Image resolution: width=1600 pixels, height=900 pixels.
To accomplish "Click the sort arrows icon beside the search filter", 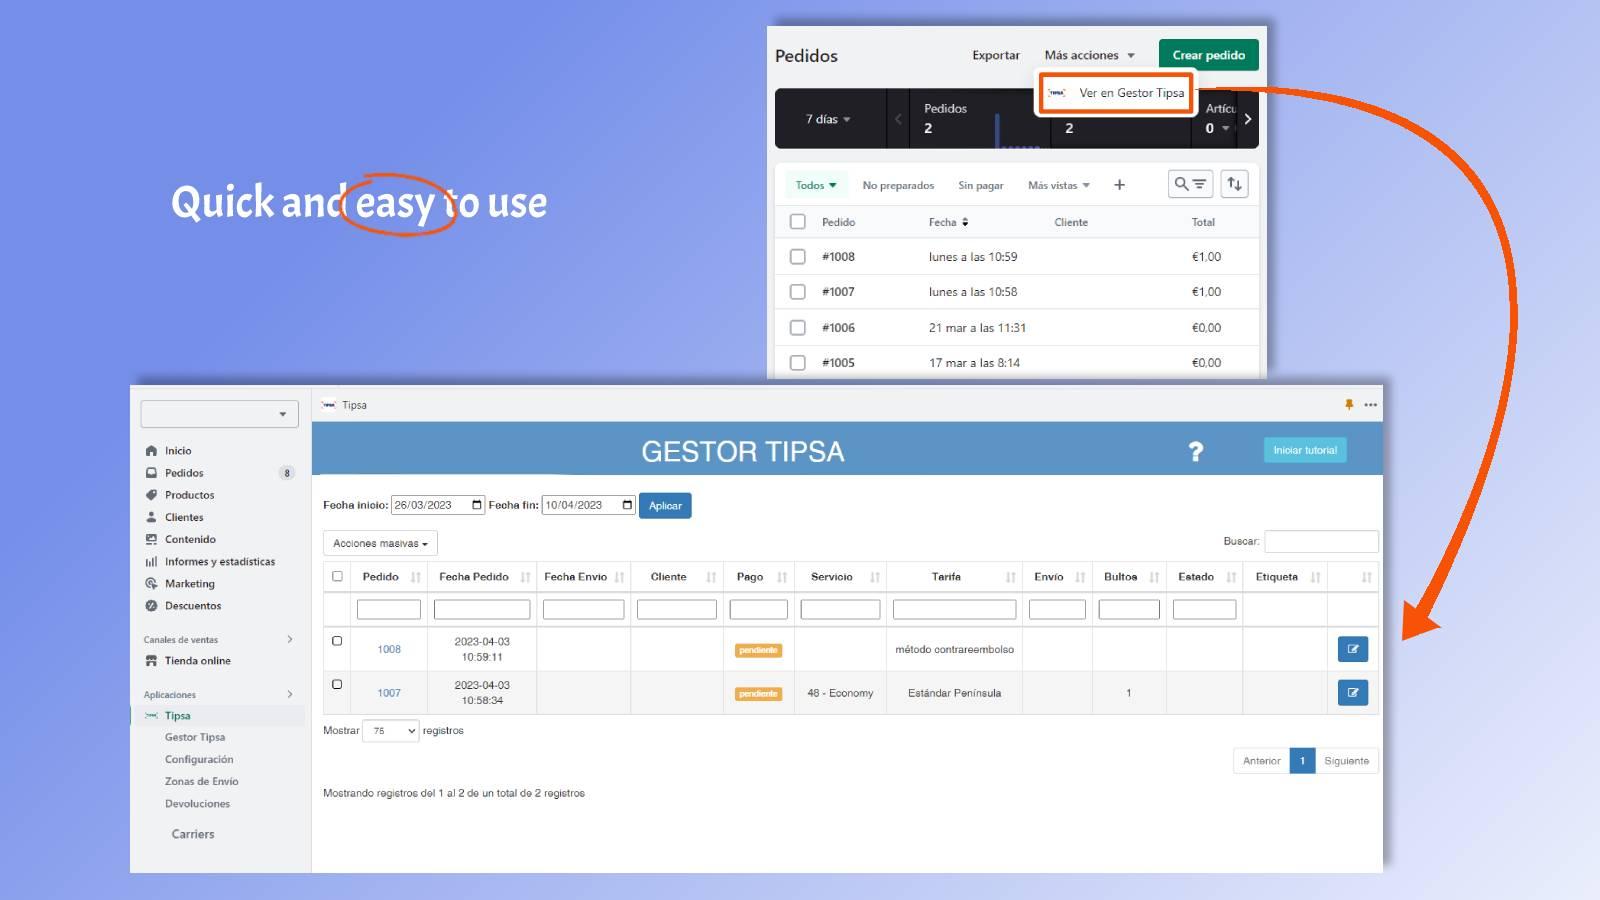I will pyautogui.click(x=1236, y=184).
